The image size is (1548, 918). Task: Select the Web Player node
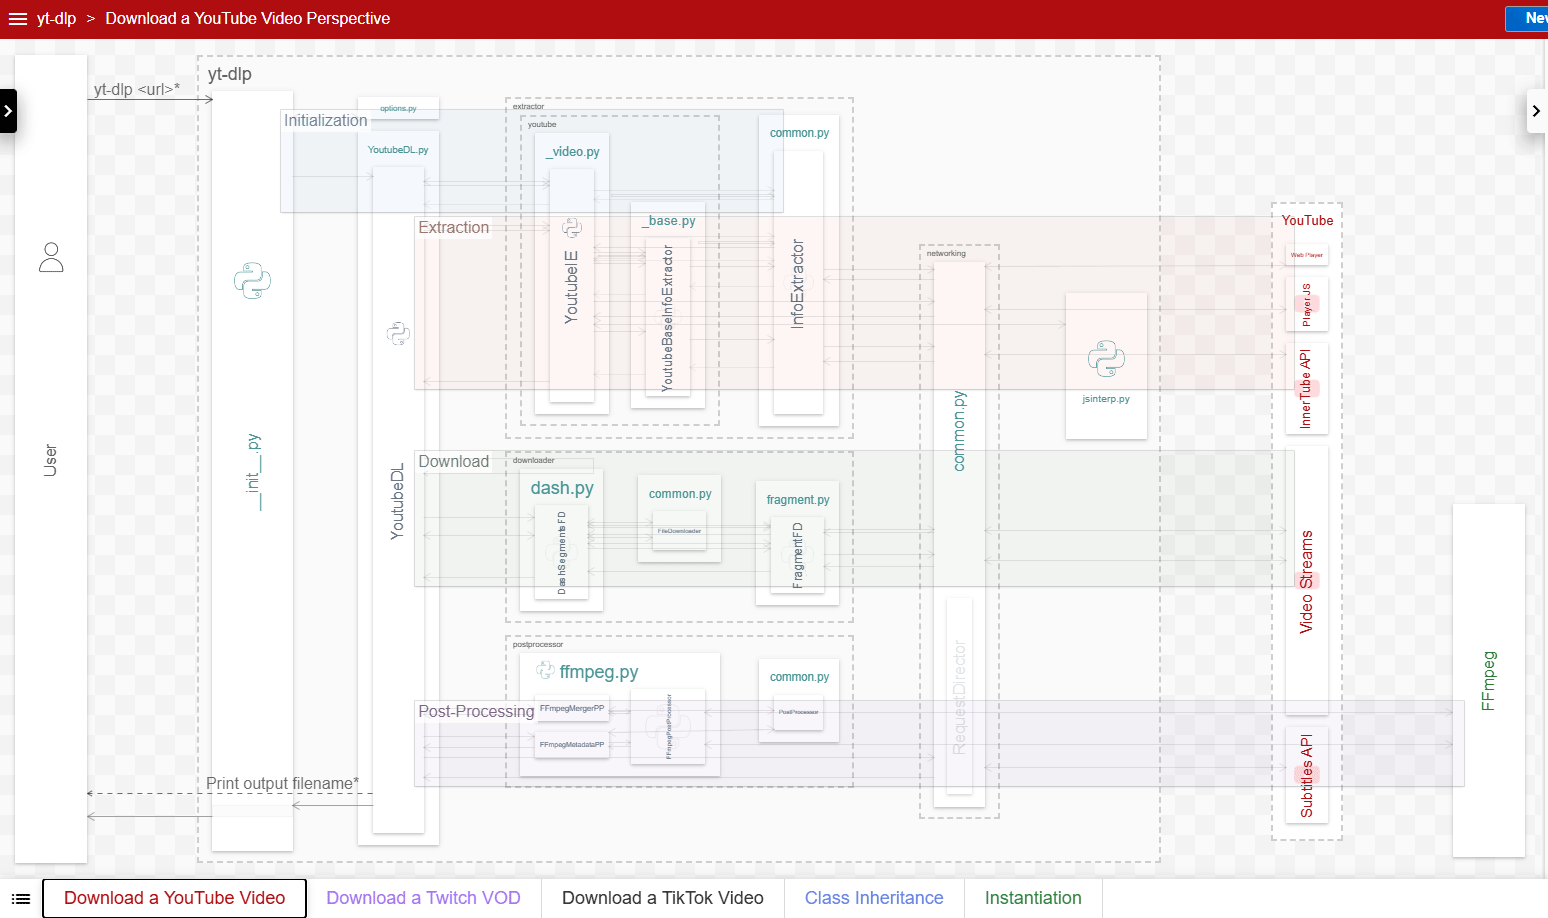pyautogui.click(x=1307, y=255)
